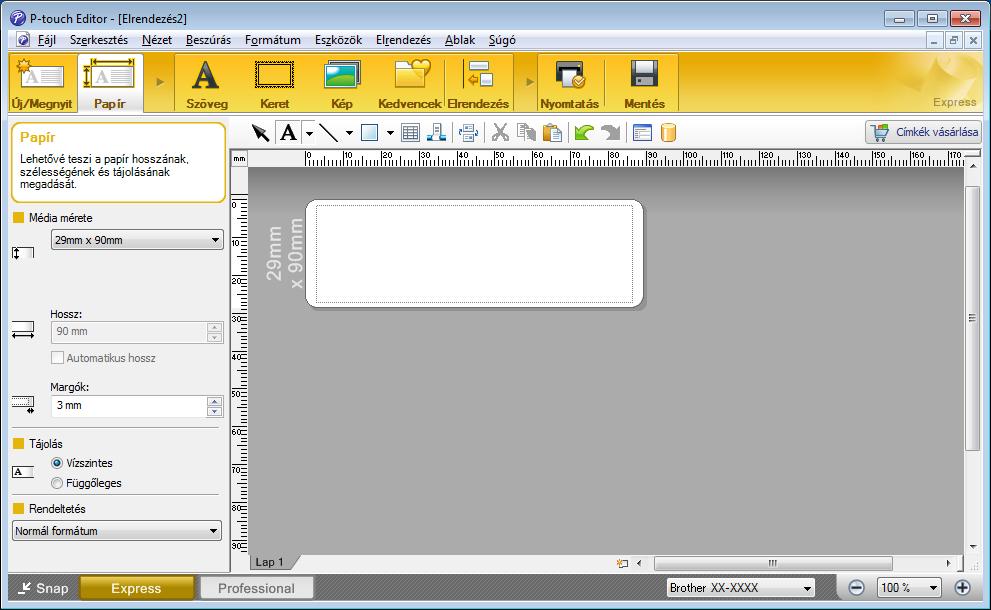
Task: Expand the text tool dropdown arrow
Action: [309, 133]
